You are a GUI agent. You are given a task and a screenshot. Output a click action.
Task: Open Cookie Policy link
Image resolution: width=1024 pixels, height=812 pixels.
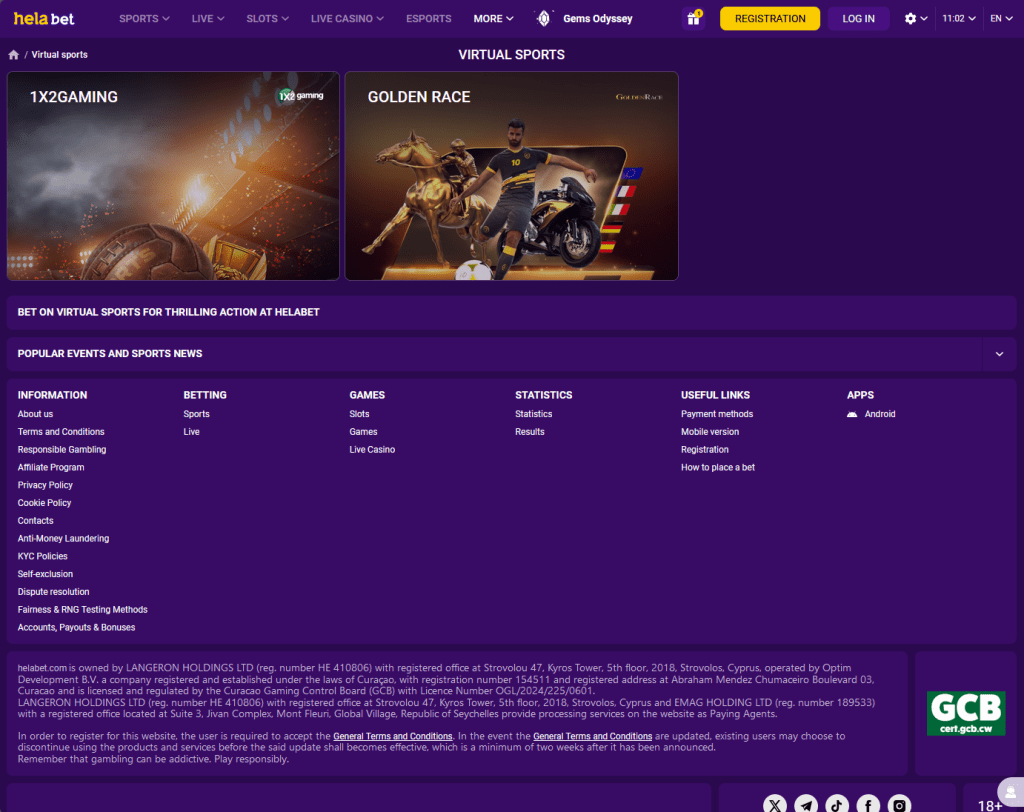click(44, 503)
